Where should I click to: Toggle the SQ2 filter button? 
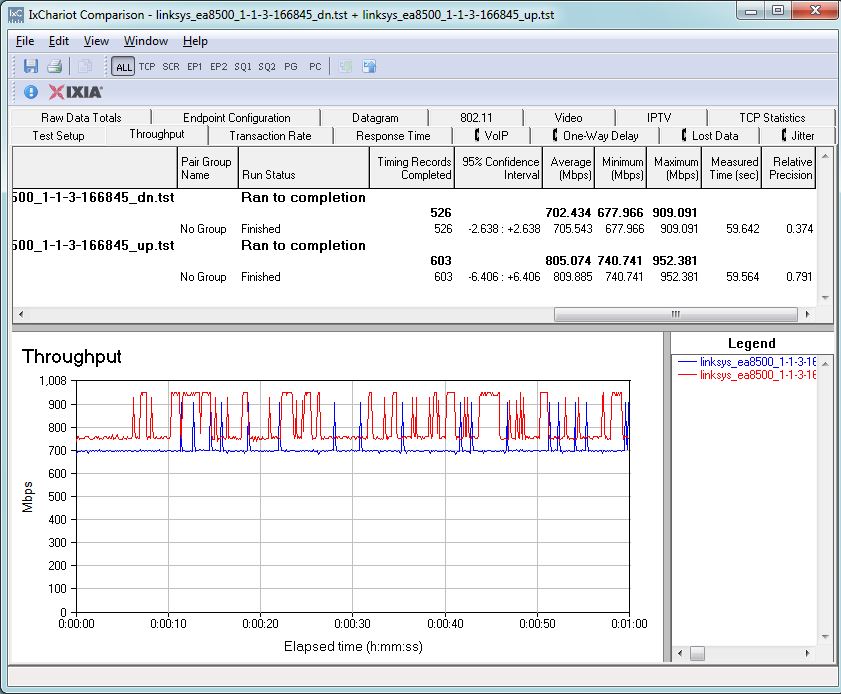tap(267, 67)
